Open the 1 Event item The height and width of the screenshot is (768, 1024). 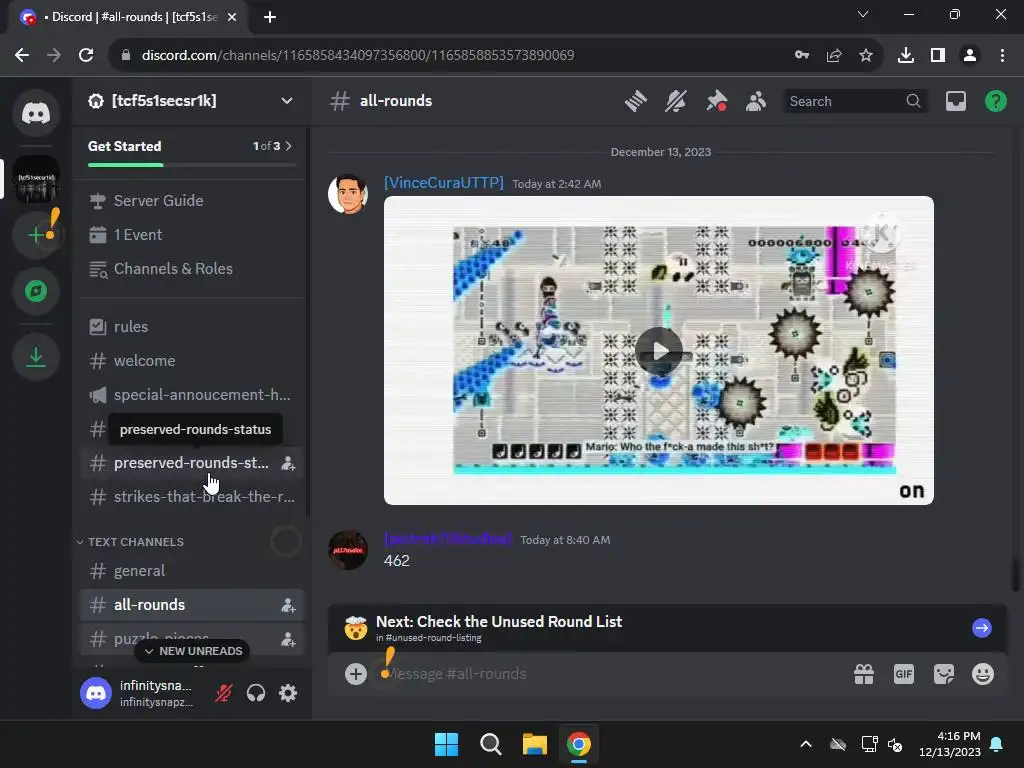coord(191,234)
